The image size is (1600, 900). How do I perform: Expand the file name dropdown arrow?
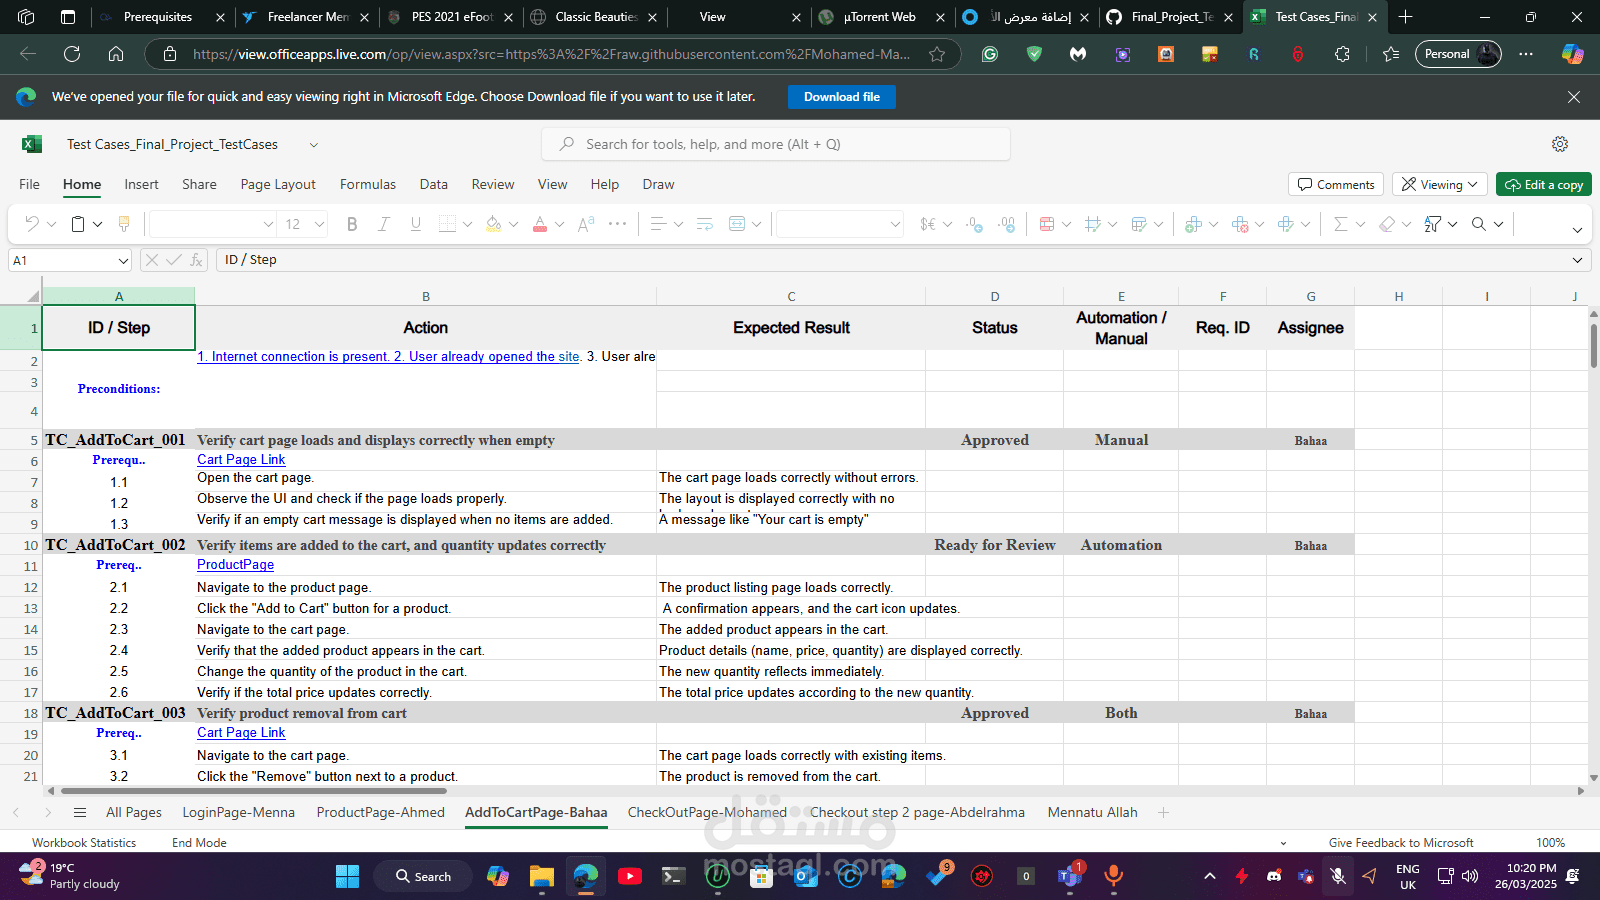[x=313, y=145]
